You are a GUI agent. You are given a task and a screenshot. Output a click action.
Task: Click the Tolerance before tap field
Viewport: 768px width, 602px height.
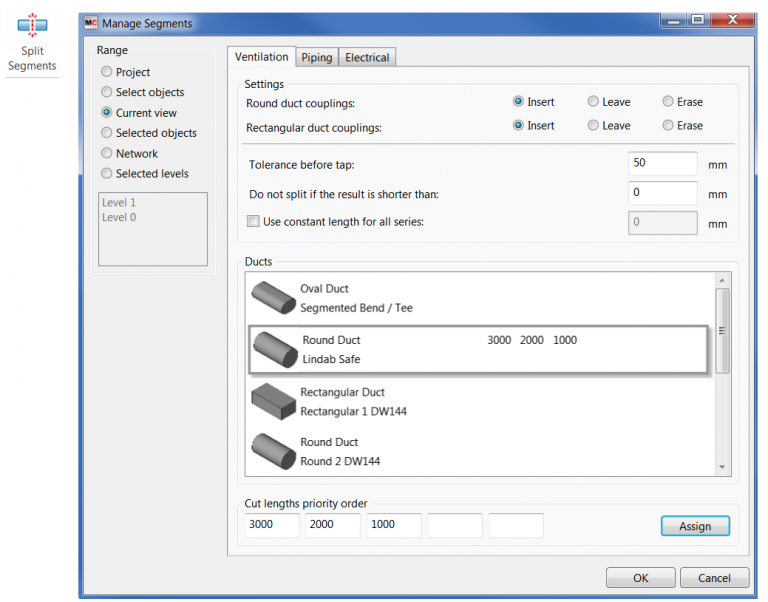click(x=663, y=164)
